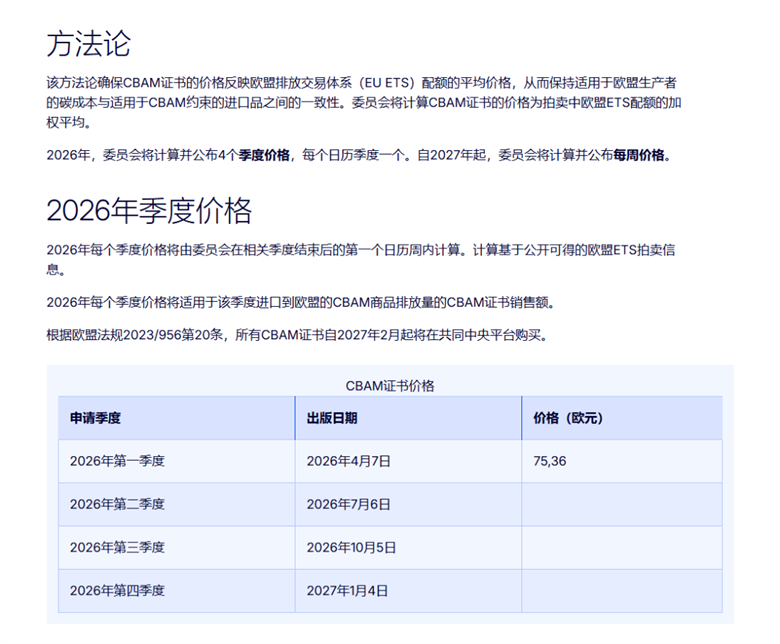Click the 申请季度 column header
780x644 pixels.
tap(177, 418)
